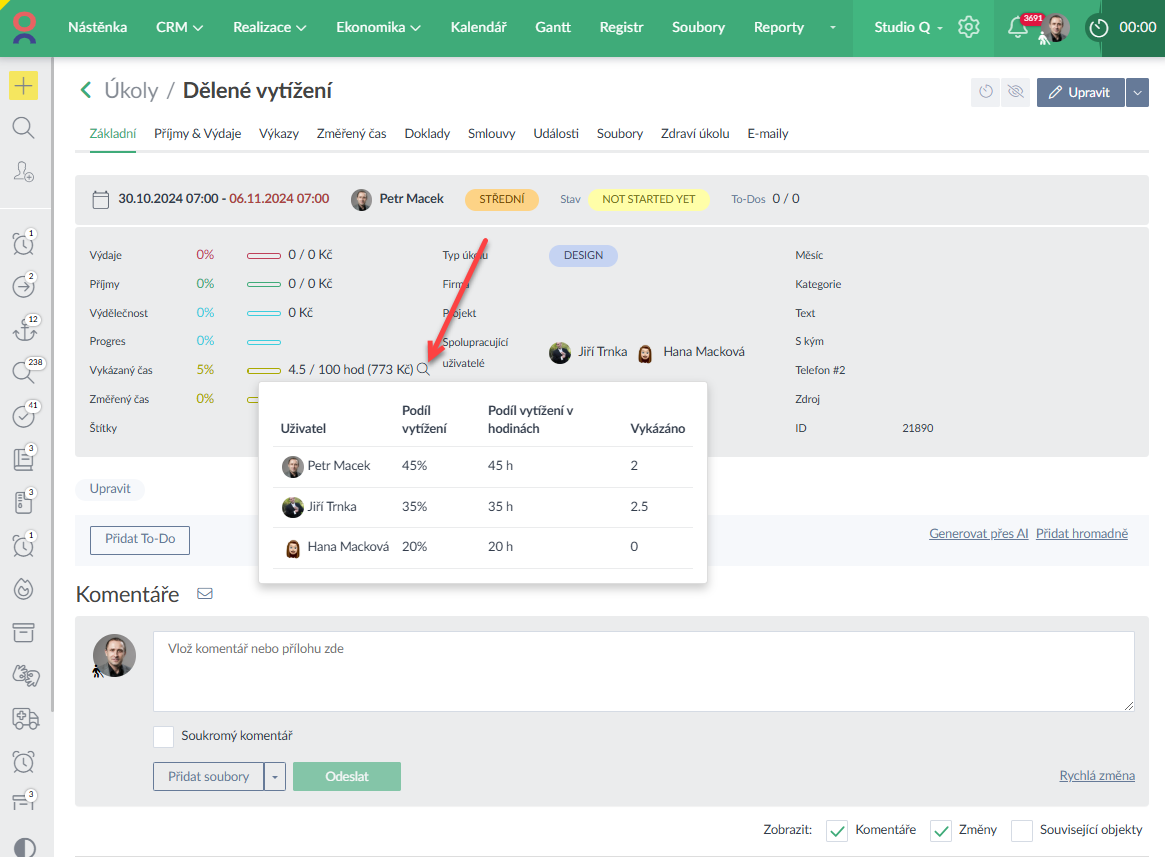Click the yellow plus add button in sidebar
The width and height of the screenshot is (1165, 857).
(x=23, y=86)
